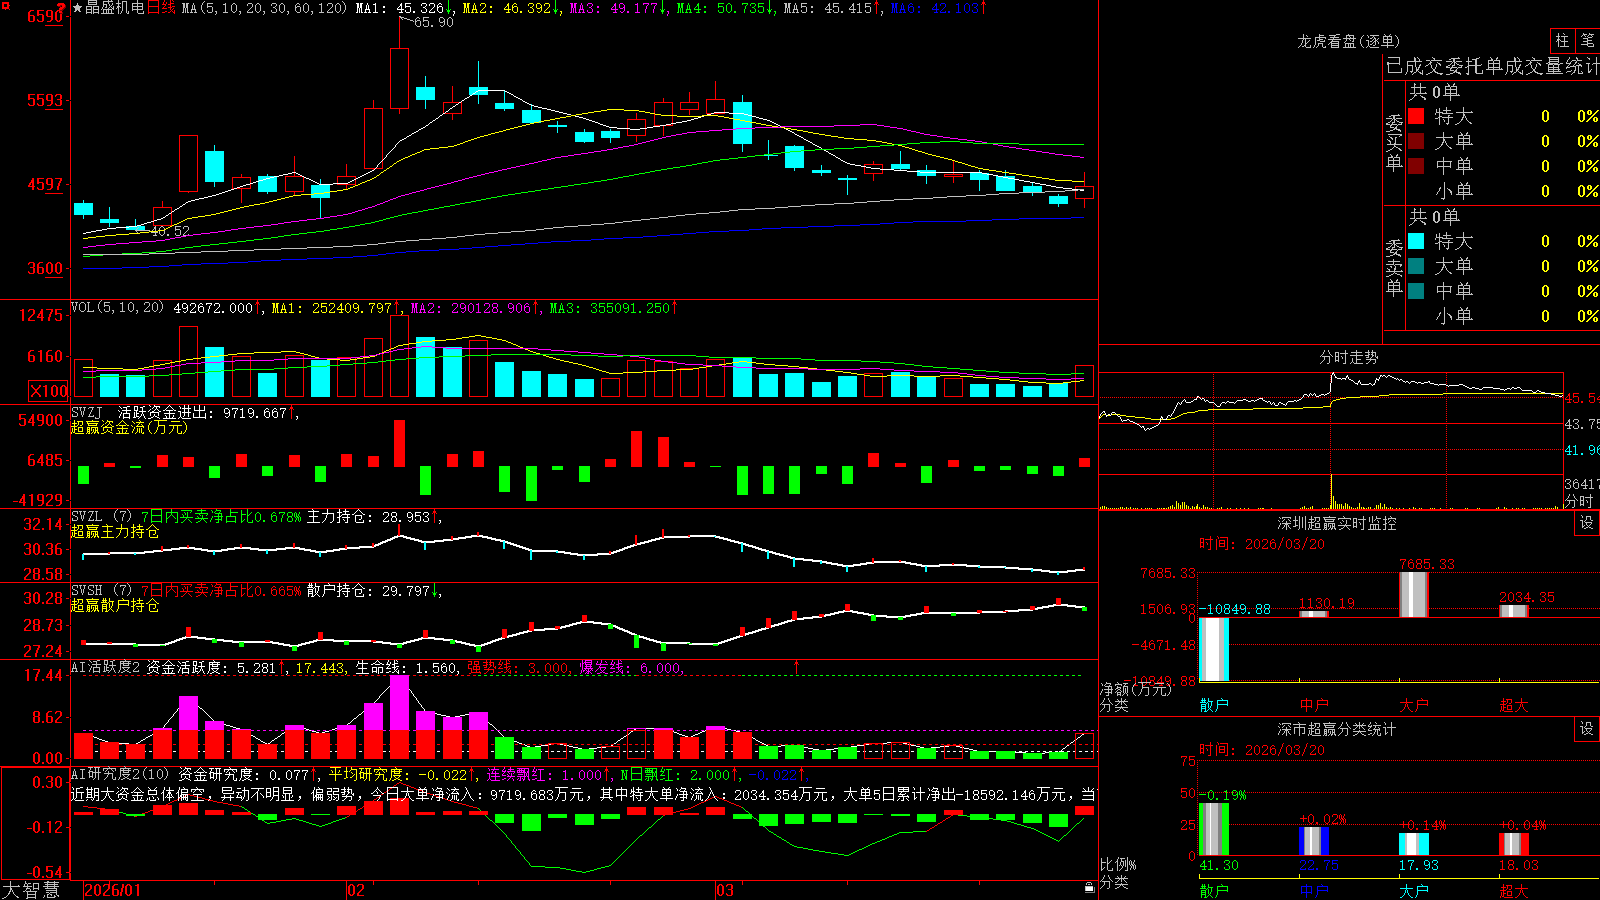Click the 大智慧 logo text at bottom-left
The image size is (1600, 900).
tap(31, 889)
